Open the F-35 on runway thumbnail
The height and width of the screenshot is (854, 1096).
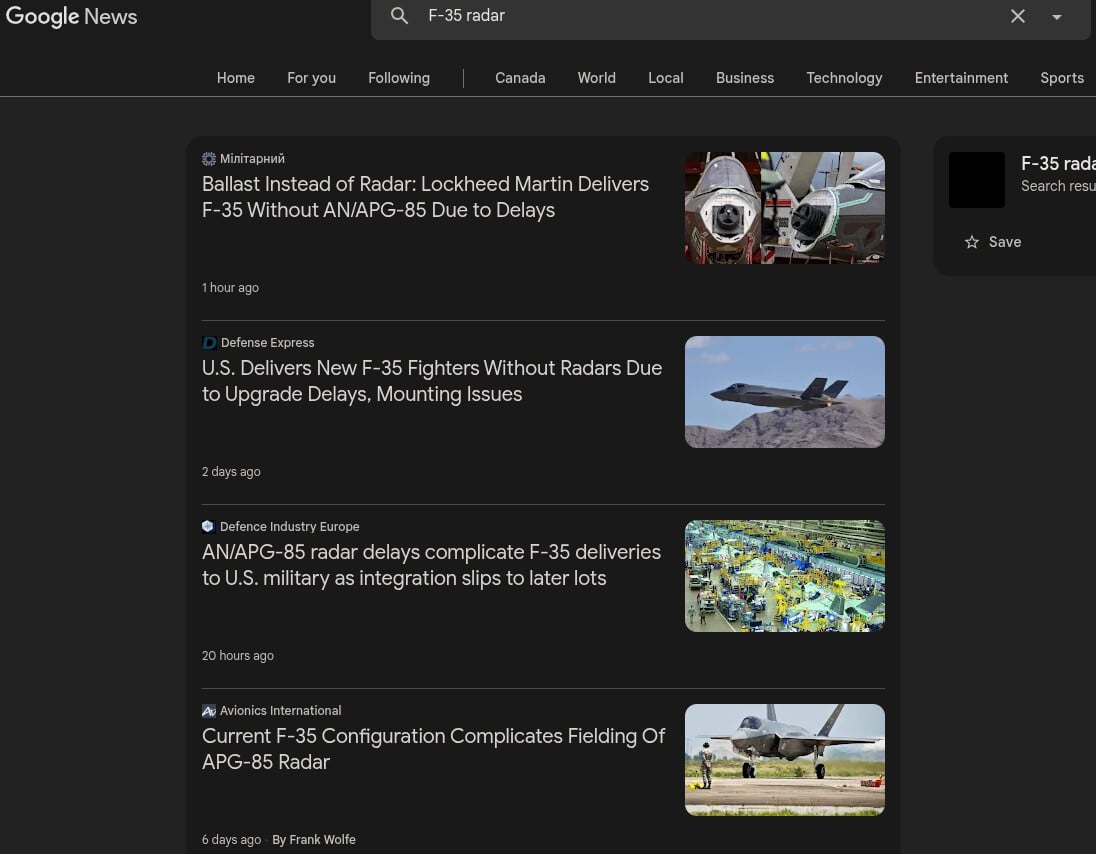(x=784, y=760)
